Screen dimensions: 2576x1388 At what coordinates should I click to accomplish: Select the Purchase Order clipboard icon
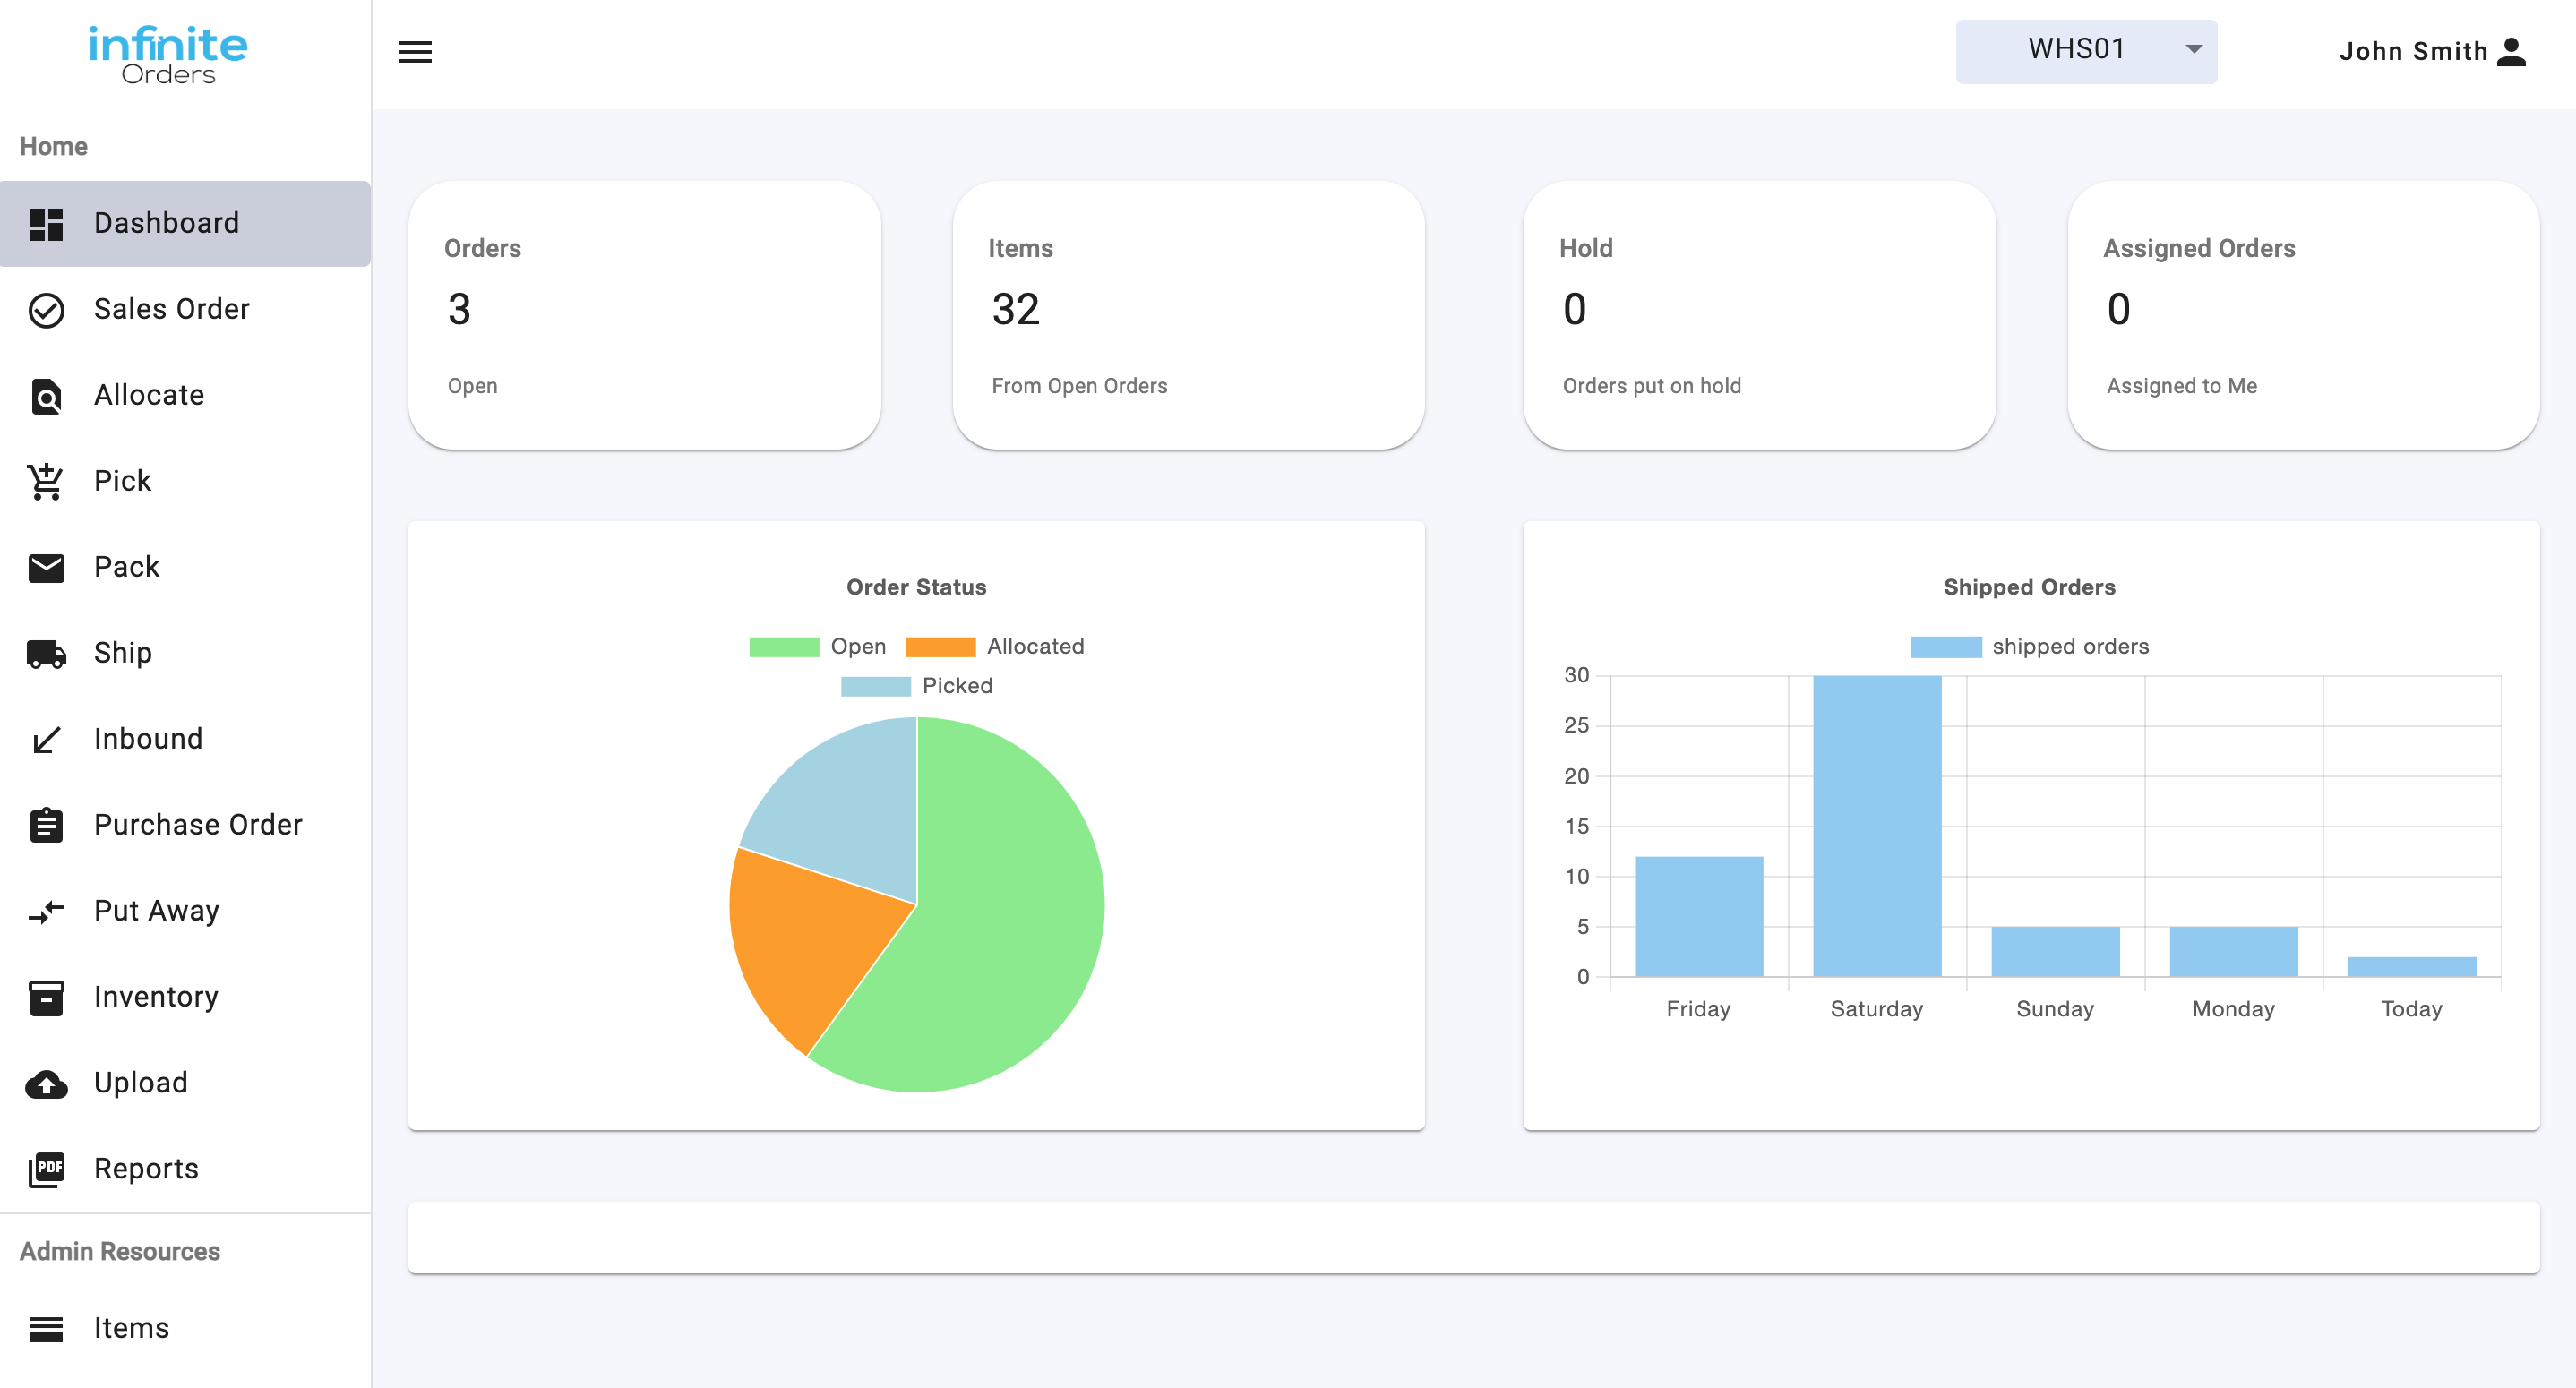[45, 824]
